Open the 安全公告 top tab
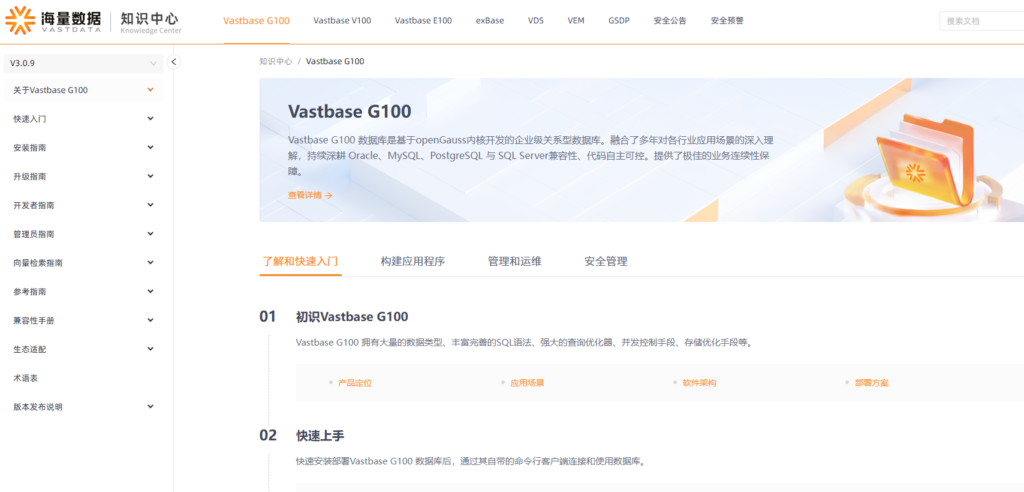 [x=670, y=20]
